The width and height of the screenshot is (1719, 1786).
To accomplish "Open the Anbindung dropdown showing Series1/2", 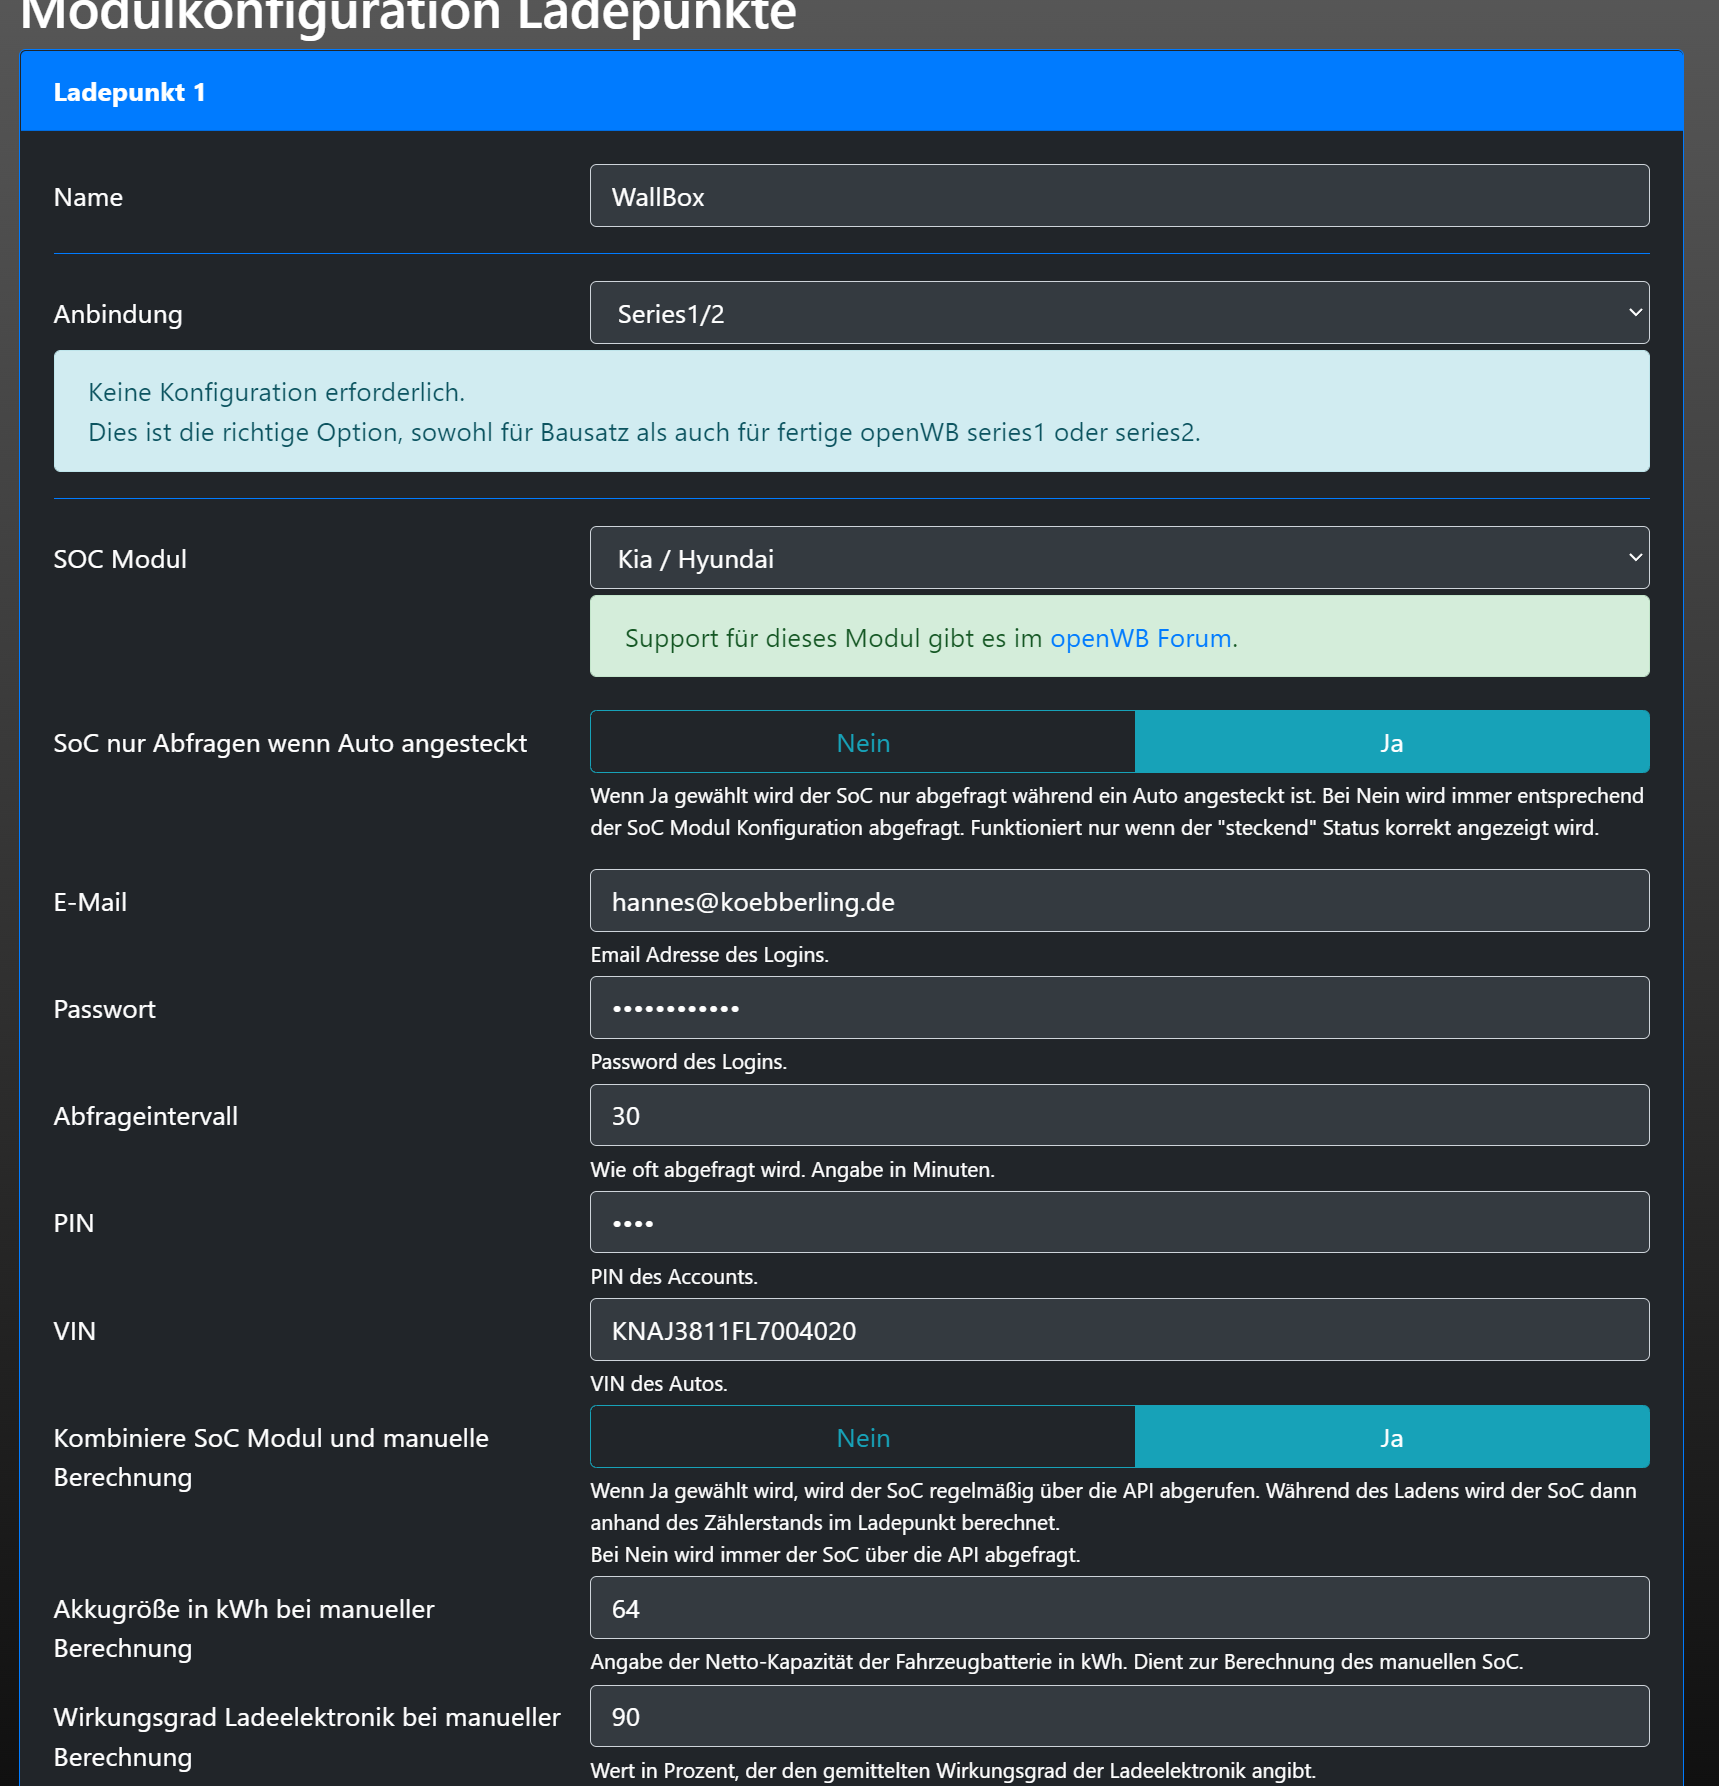I will point(1118,313).
